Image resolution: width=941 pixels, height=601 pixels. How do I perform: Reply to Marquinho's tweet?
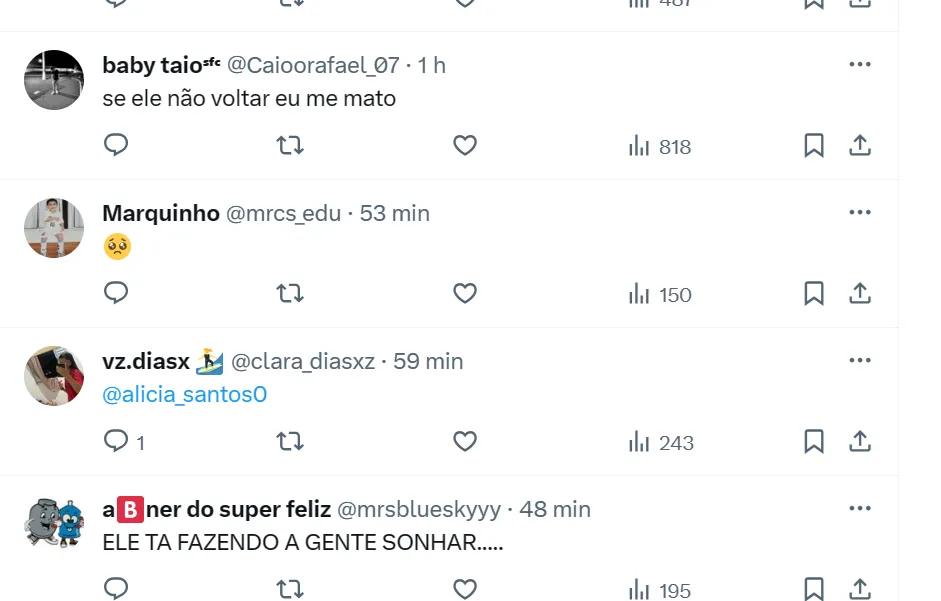(x=117, y=294)
